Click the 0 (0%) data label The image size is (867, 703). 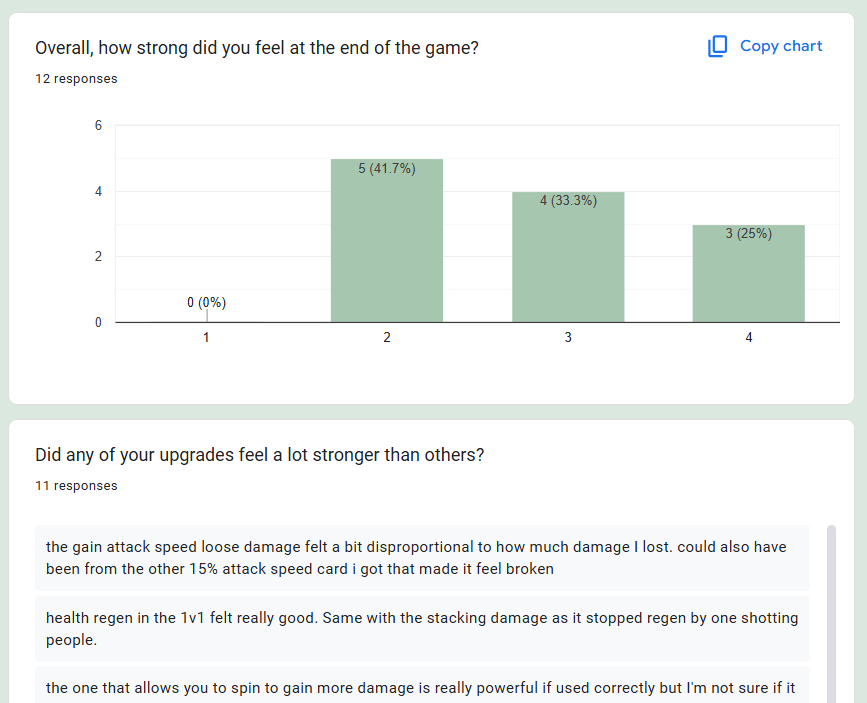click(206, 303)
